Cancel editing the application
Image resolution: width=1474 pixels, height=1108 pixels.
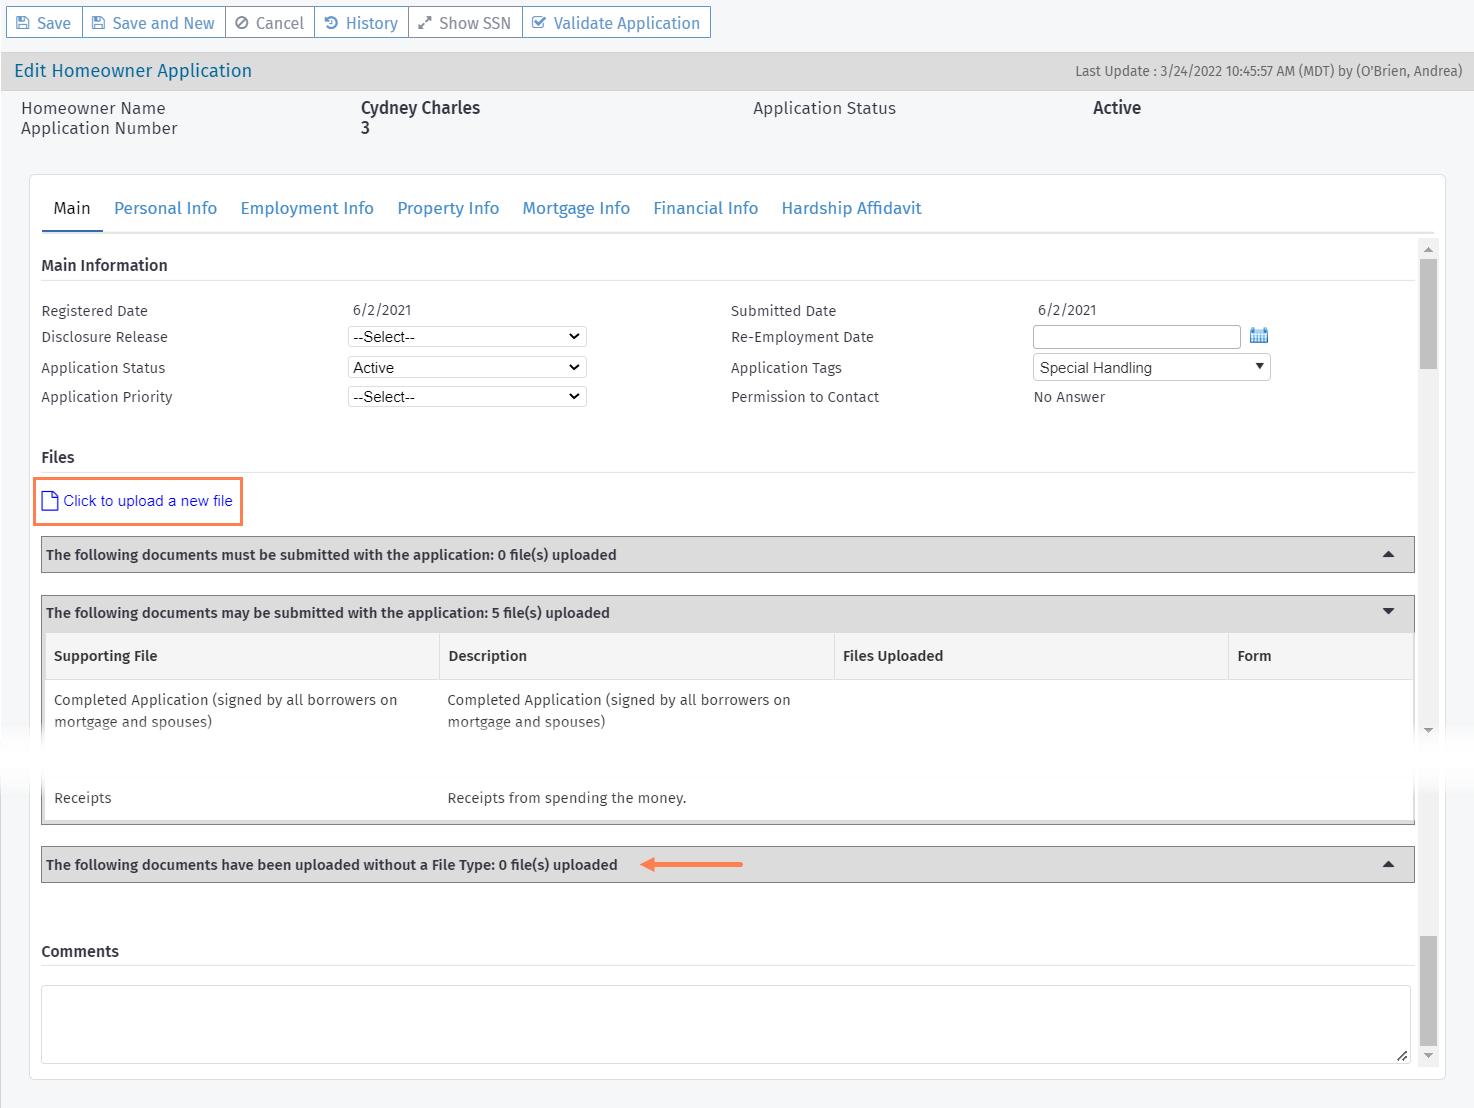[269, 23]
